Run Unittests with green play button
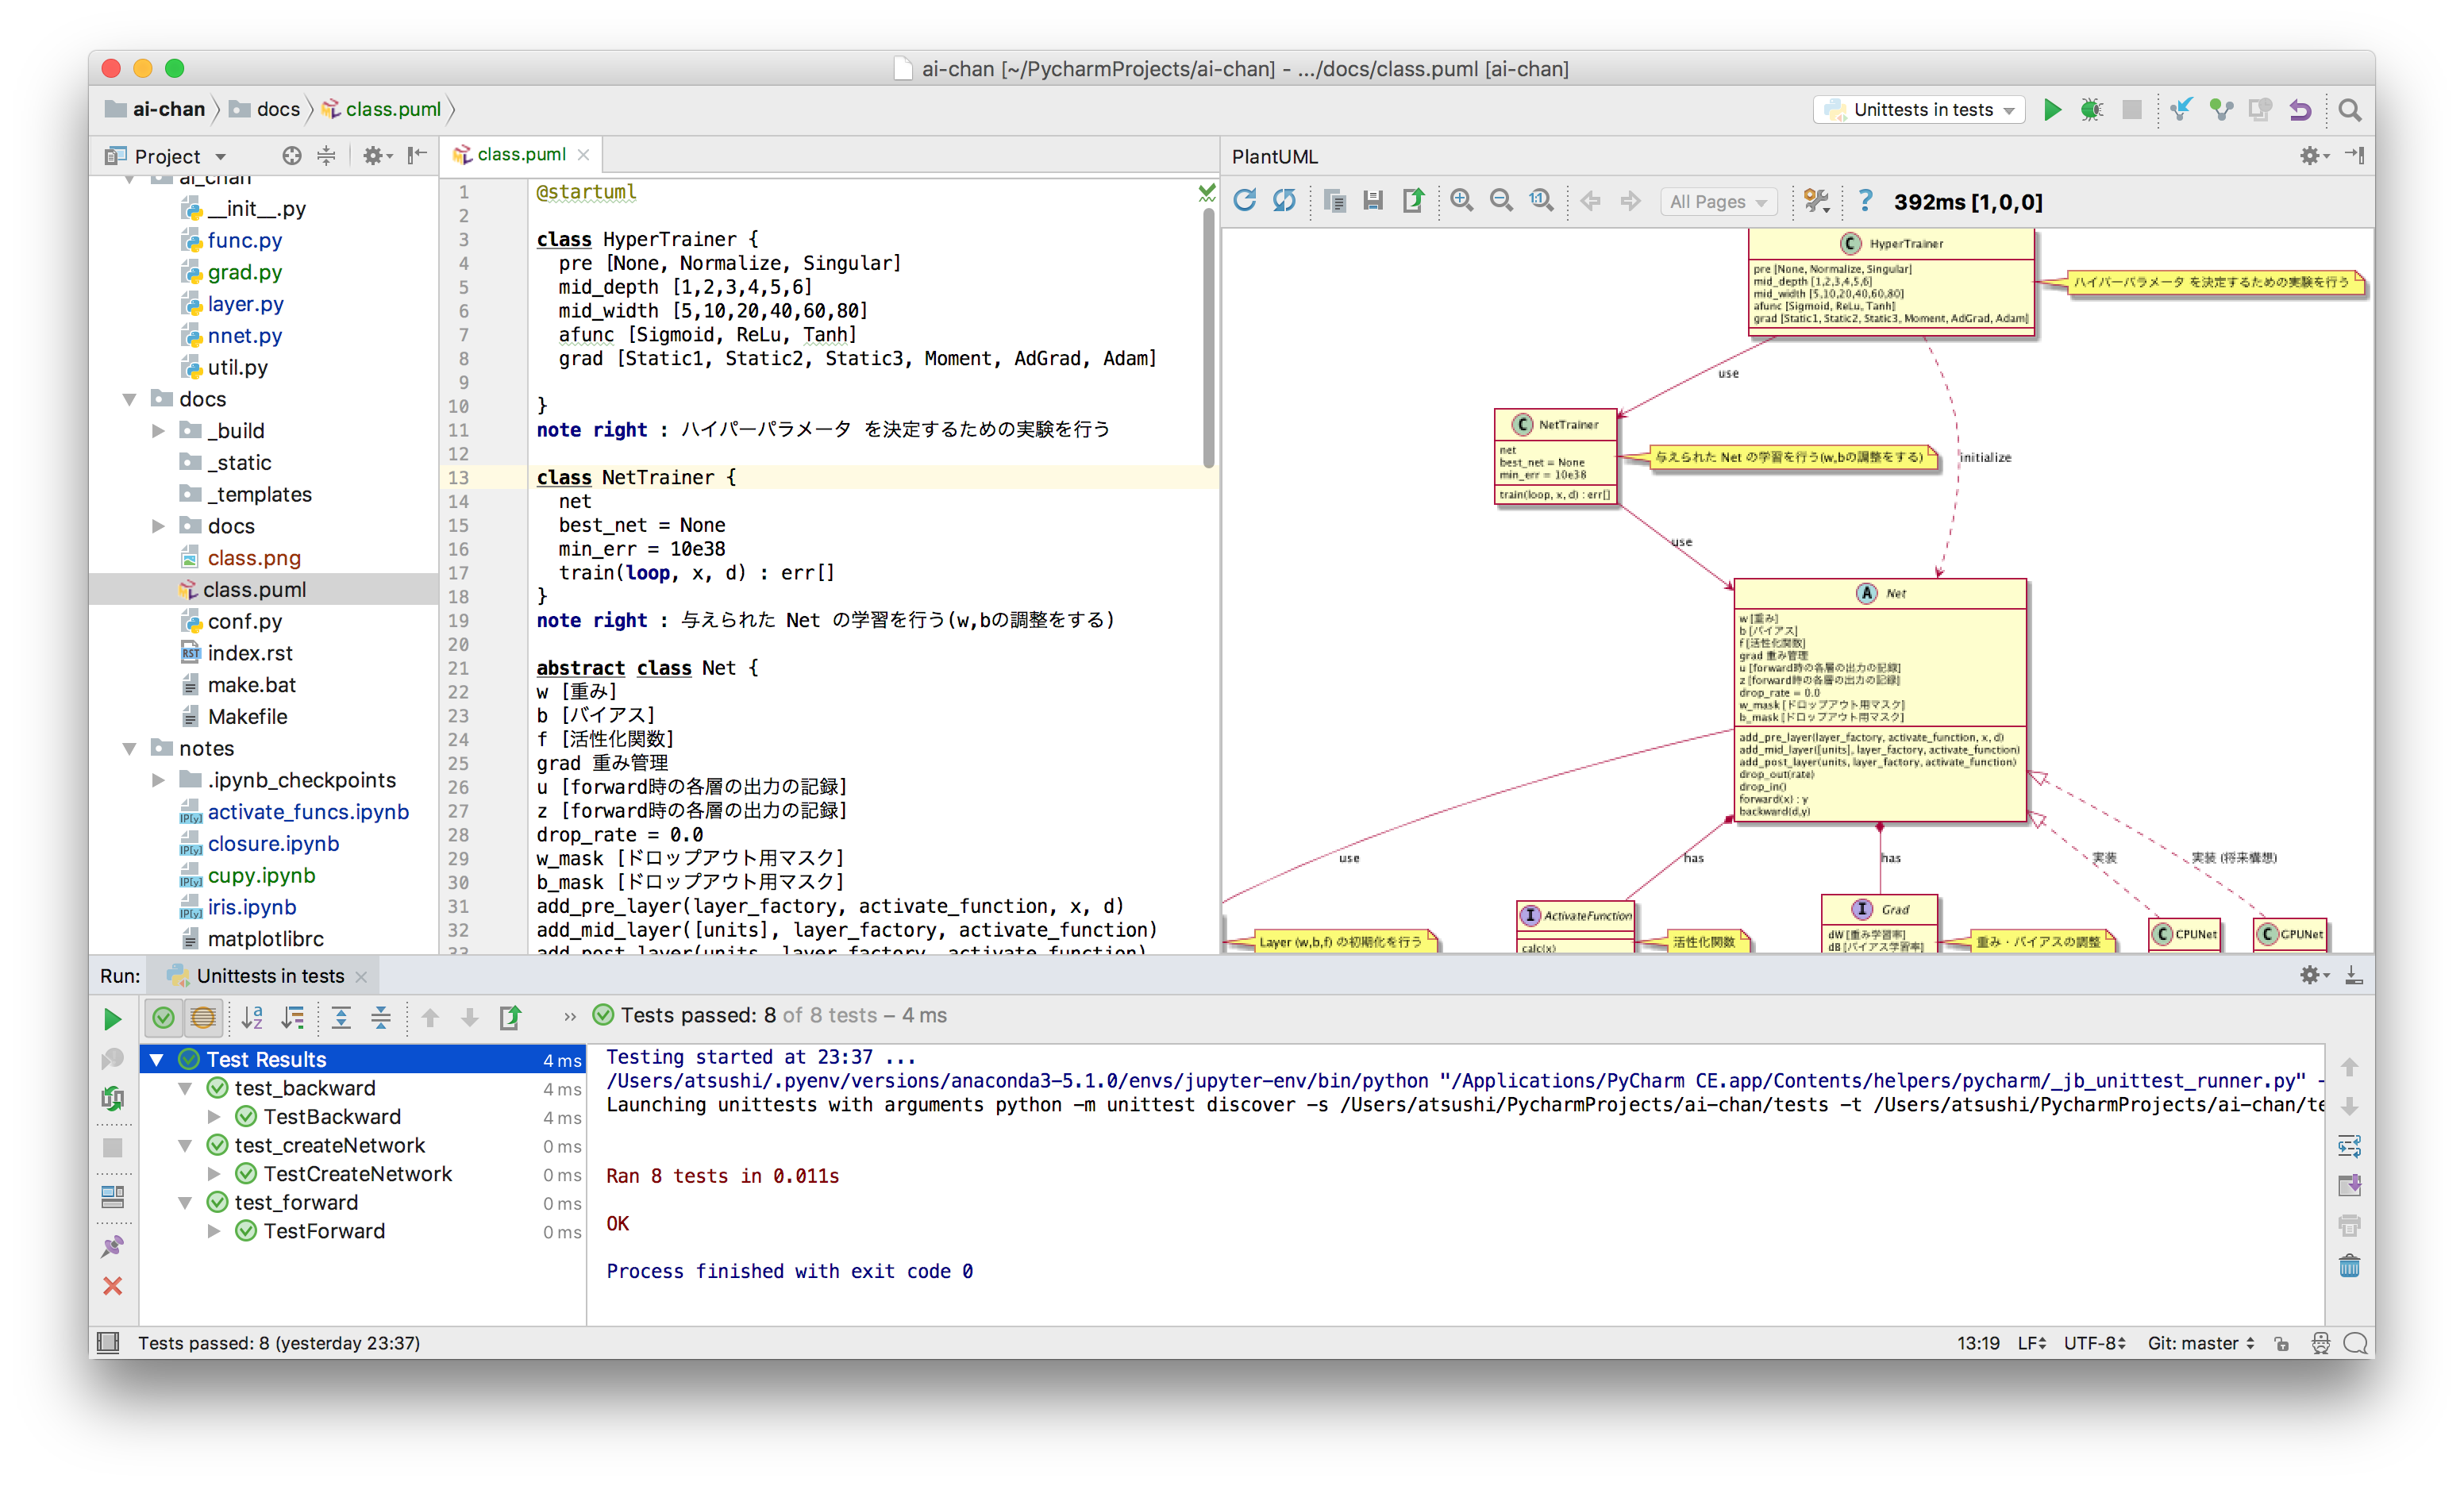 [x=2052, y=110]
